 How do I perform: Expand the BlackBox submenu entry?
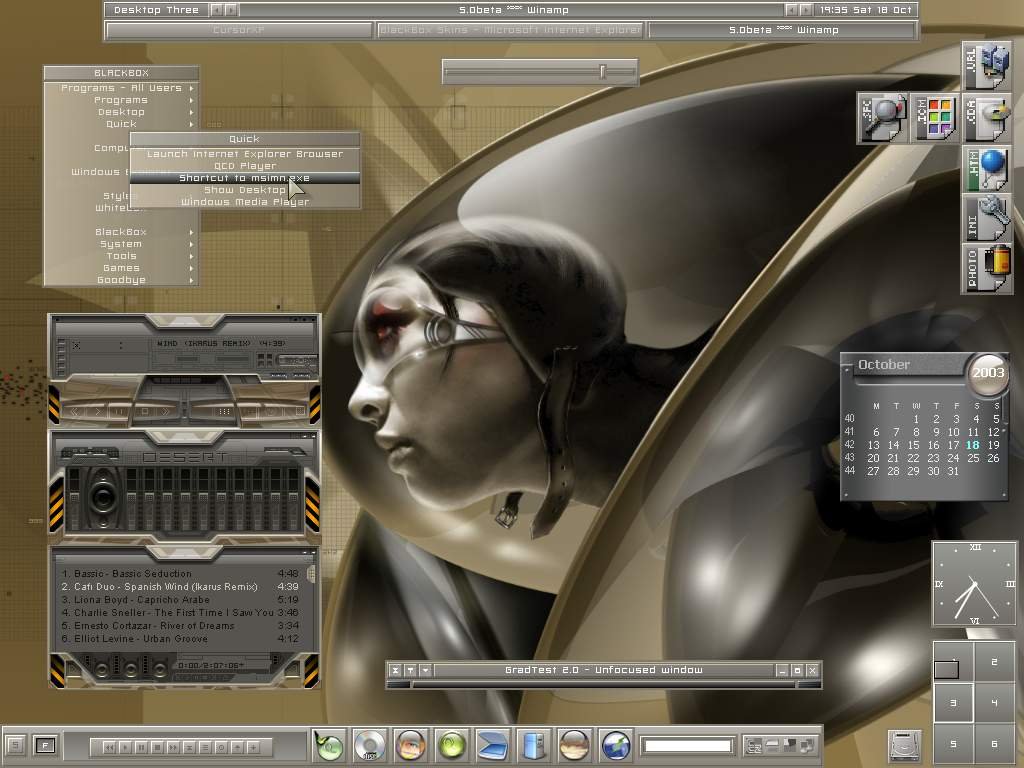(121, 232)
